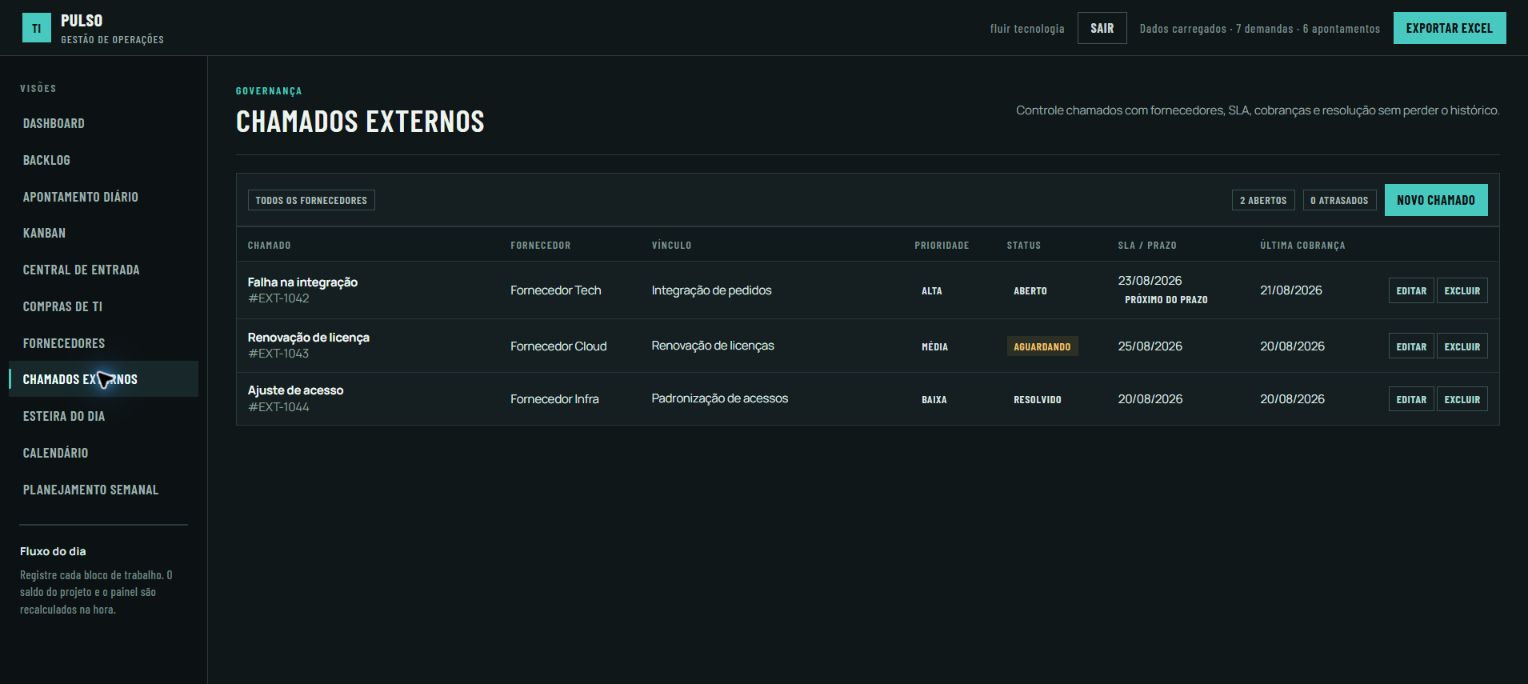Click Padronização de acessos cell

click(720, 398)
